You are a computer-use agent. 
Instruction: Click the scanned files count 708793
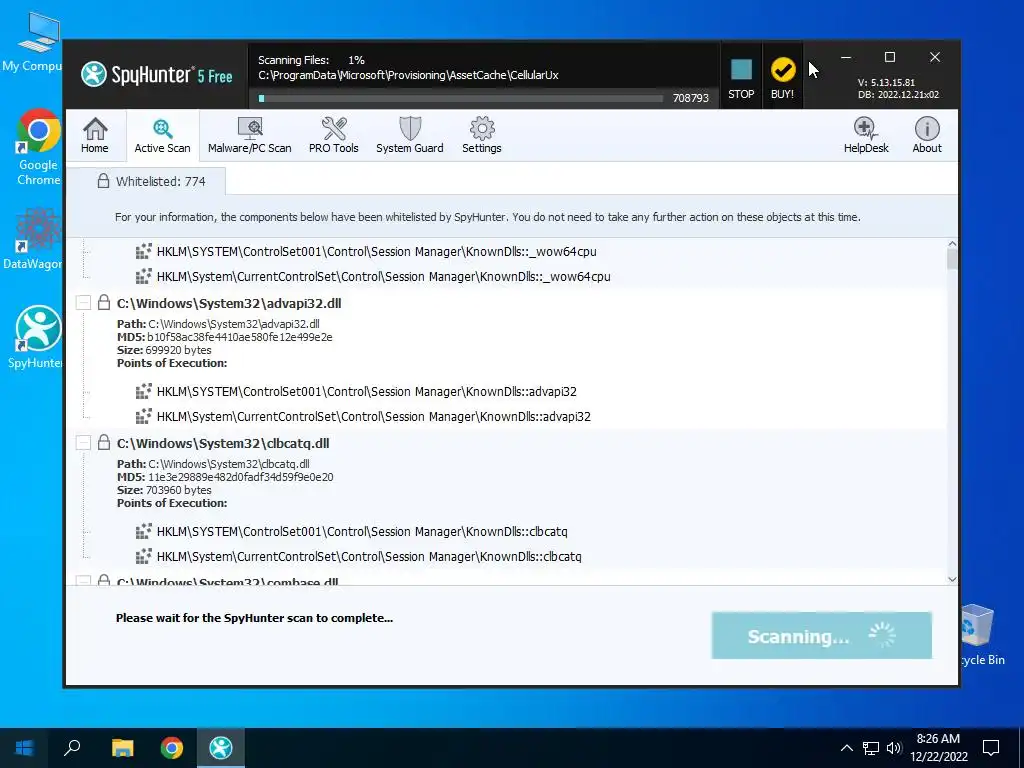coord(690,98)
